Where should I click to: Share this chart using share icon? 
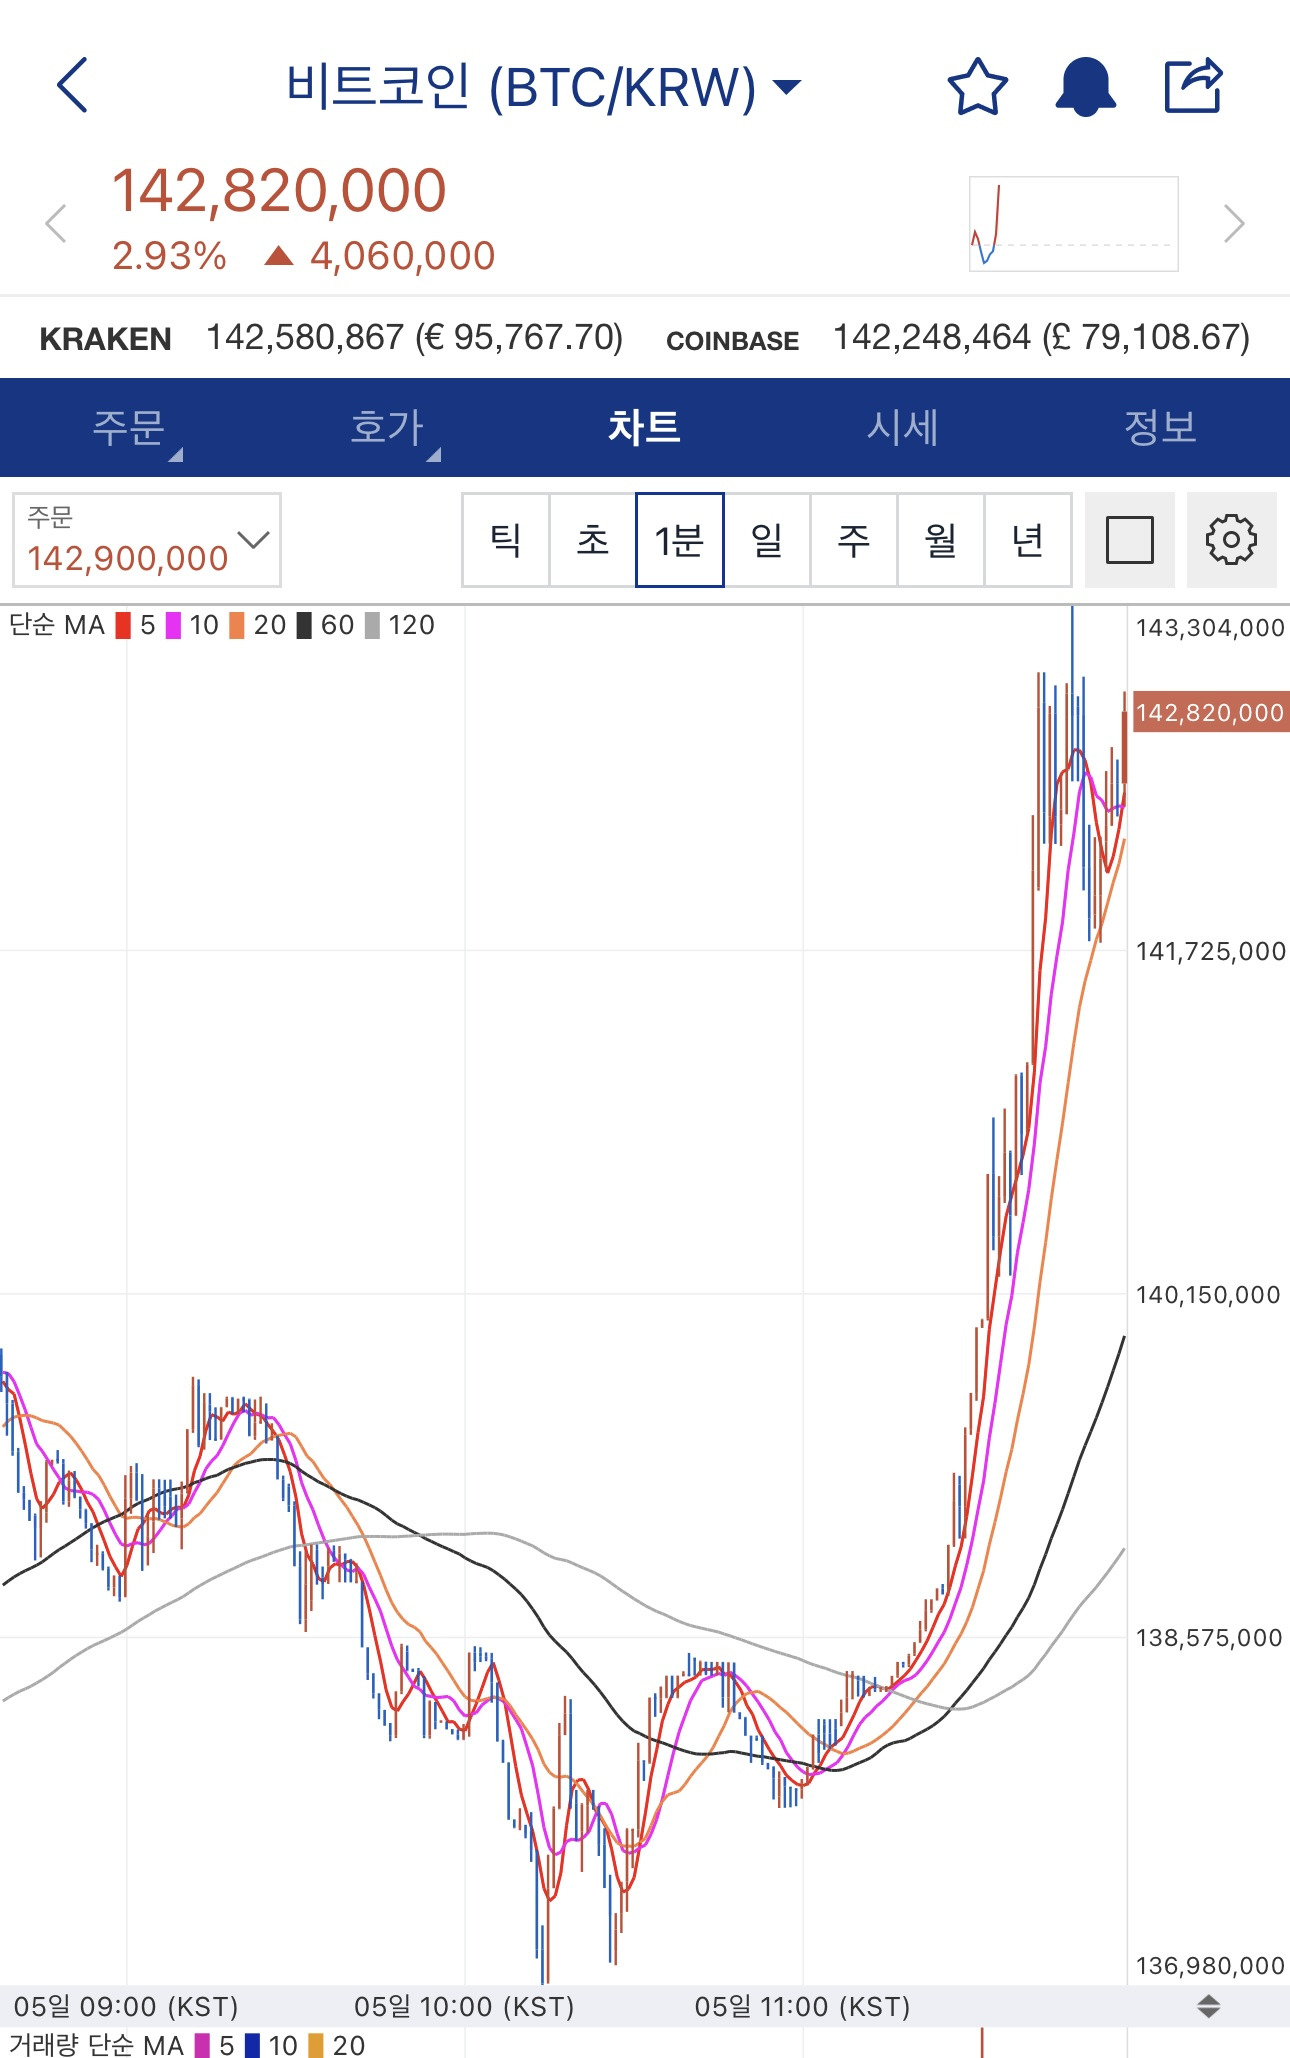click(1194, 85)
